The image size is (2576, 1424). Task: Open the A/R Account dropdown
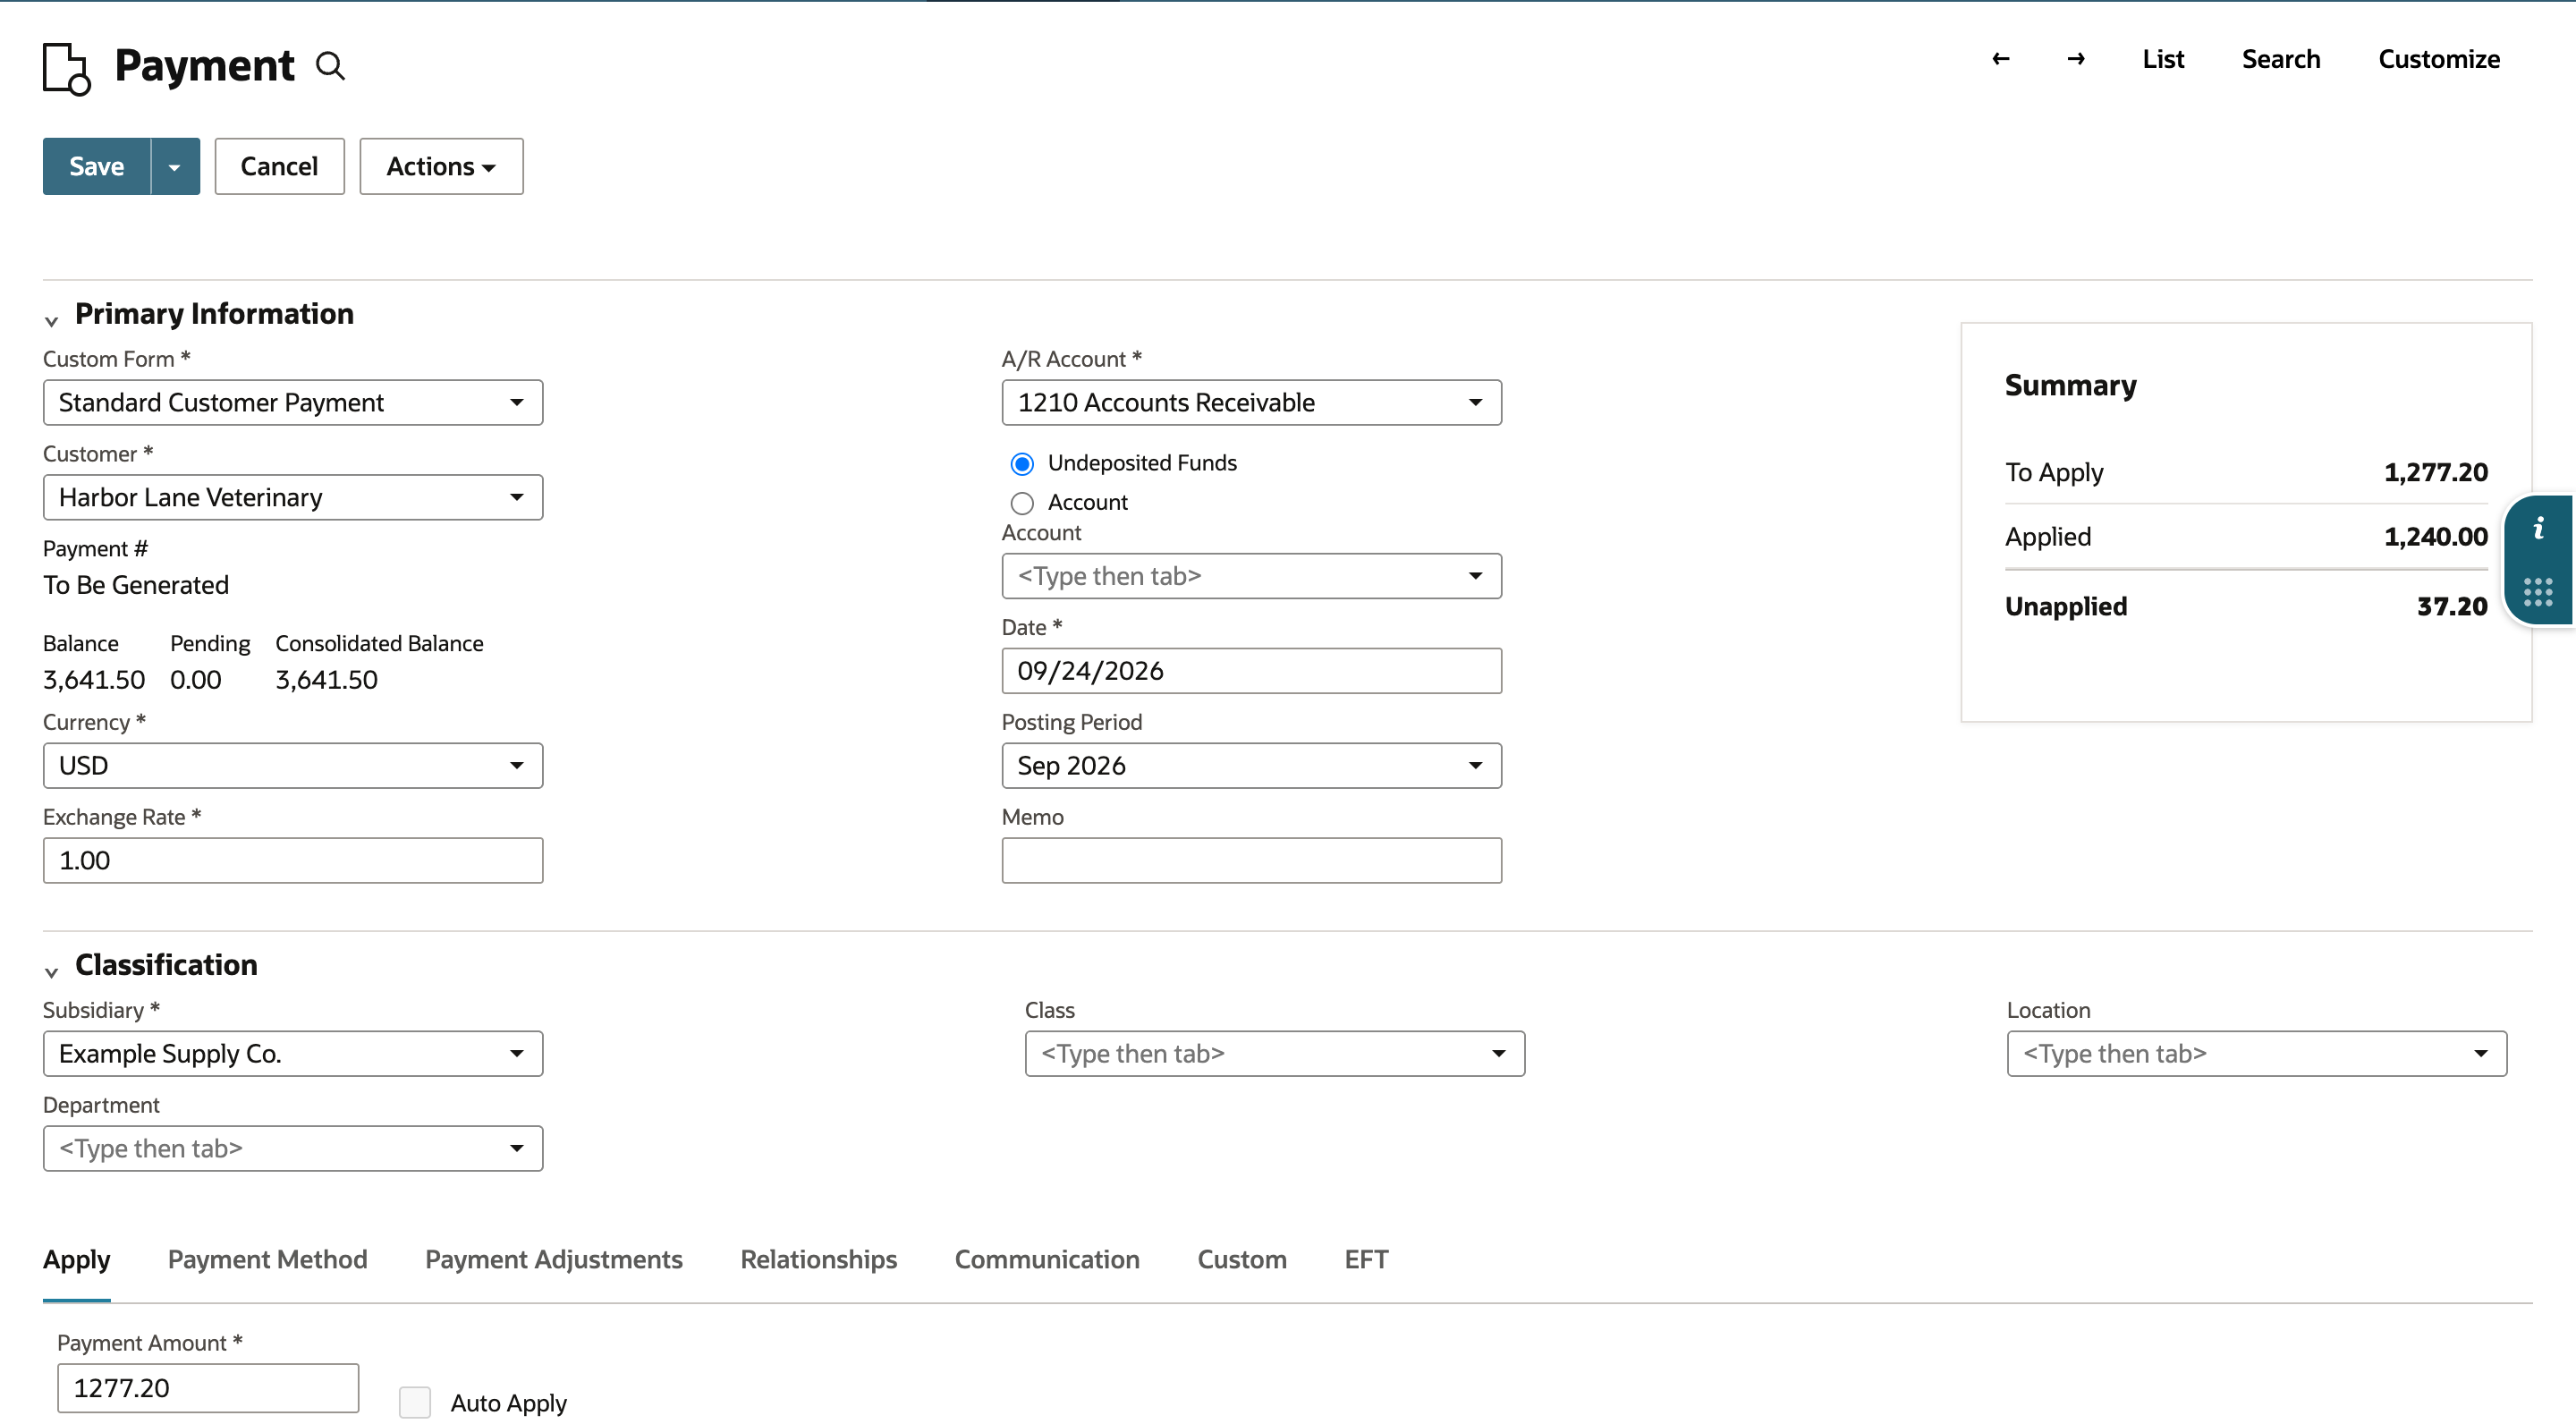[x=1252, y=402]
